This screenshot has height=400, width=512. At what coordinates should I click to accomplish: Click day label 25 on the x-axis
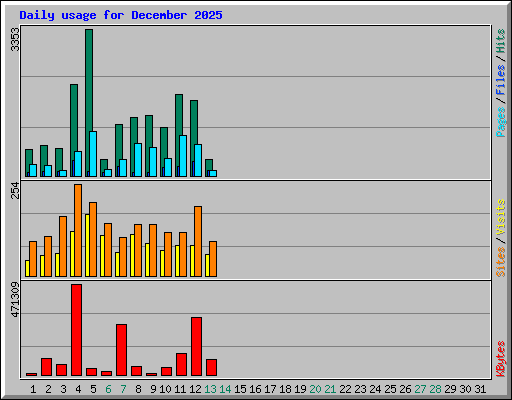[x=390, y=389]
